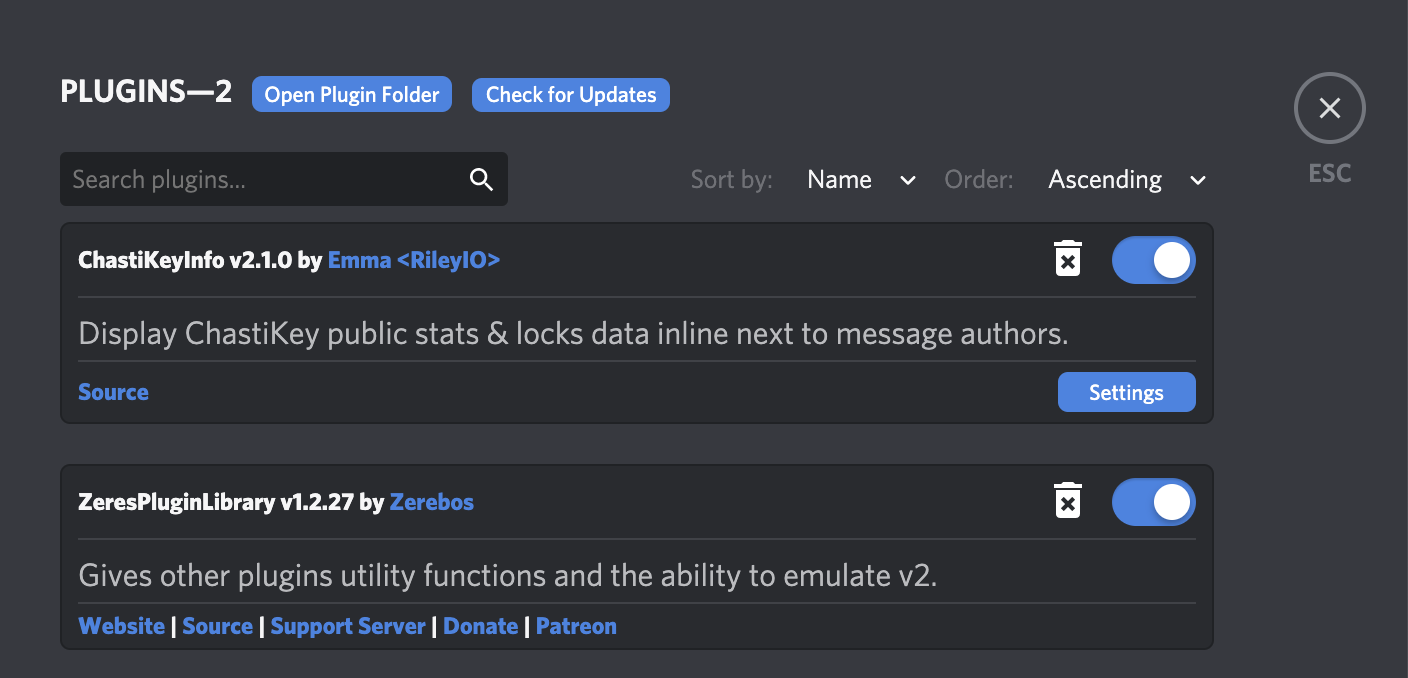1408x678 pixels.
Task: Click the ChastiKey public stats description text
Action: coord(573,333)
